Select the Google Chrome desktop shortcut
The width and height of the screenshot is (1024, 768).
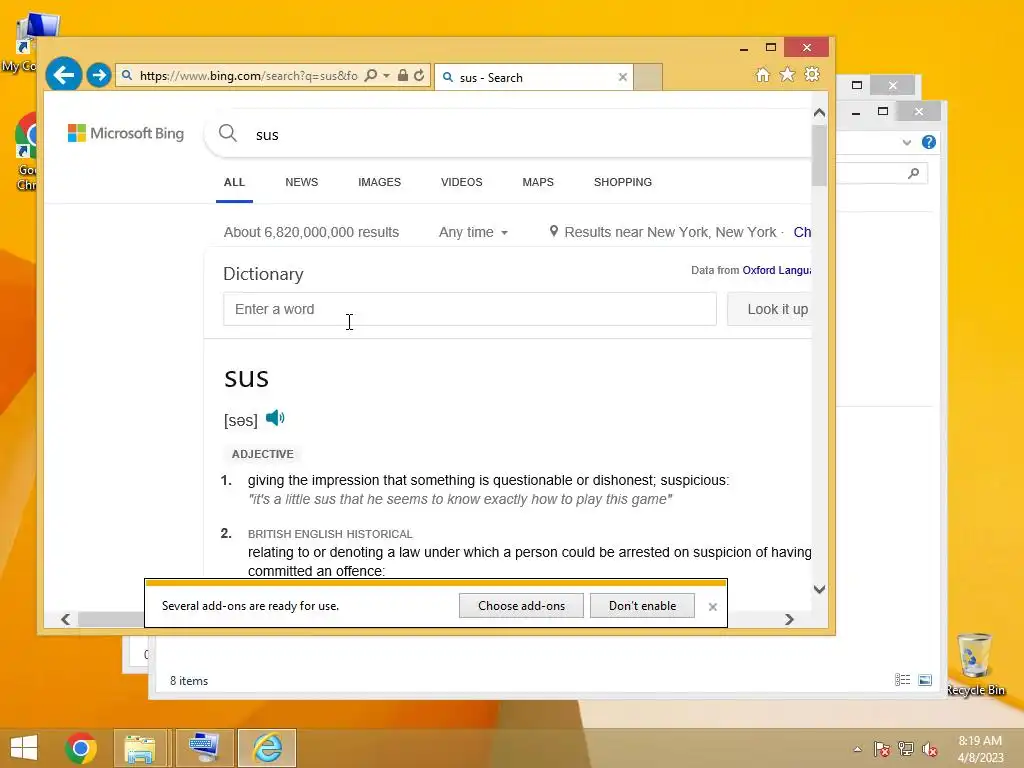coord(26,152)
